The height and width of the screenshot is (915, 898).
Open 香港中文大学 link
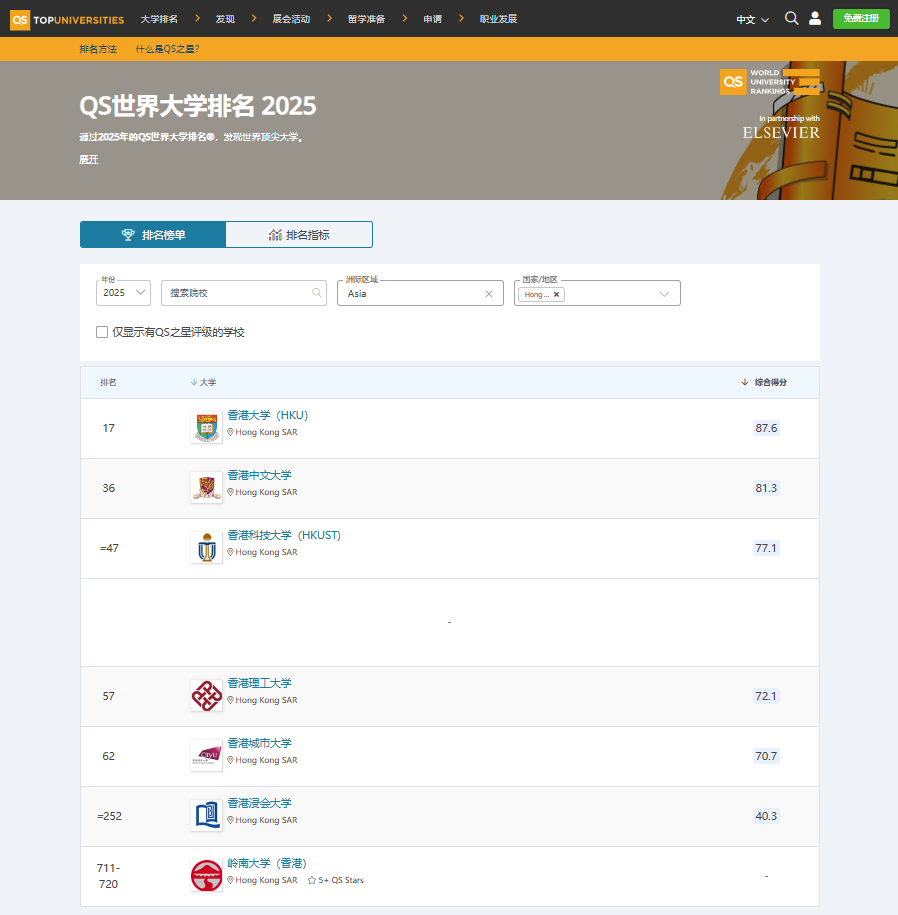coord(259,475)
